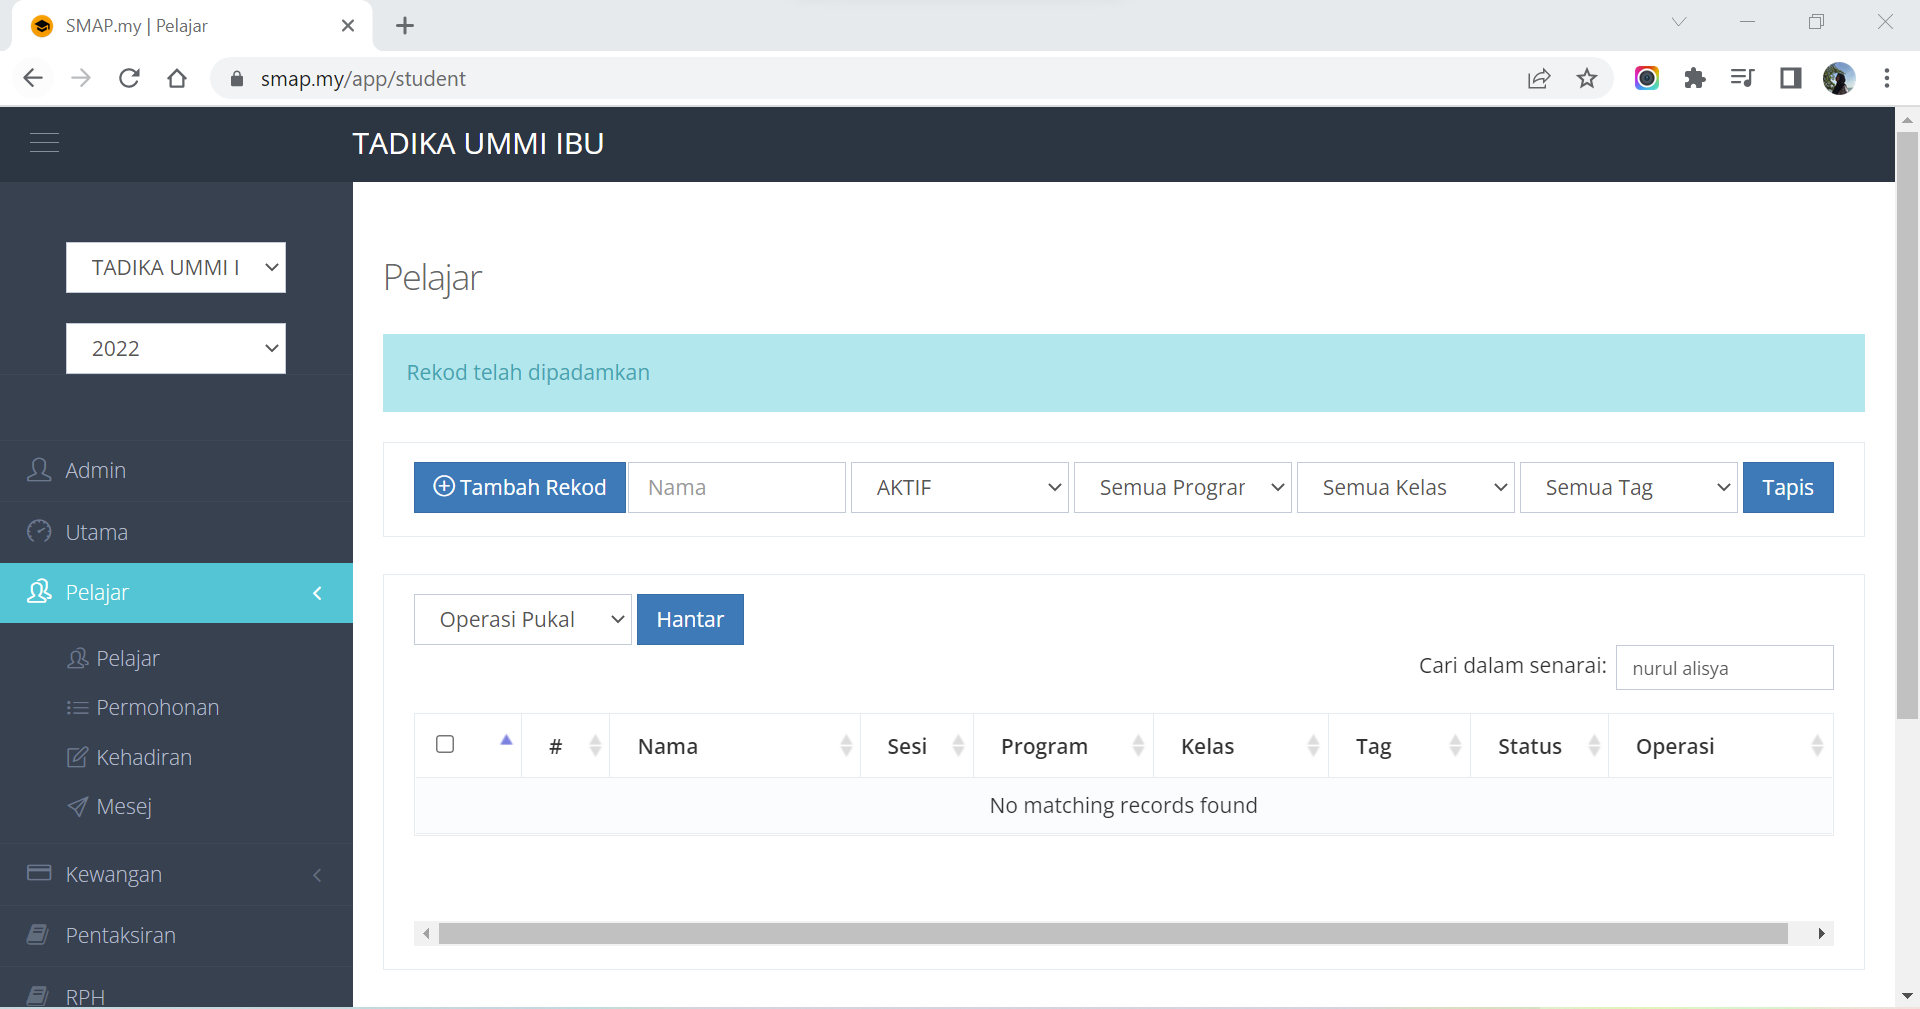Go to browser home page

pyautogui.click(x=177, y=79)
